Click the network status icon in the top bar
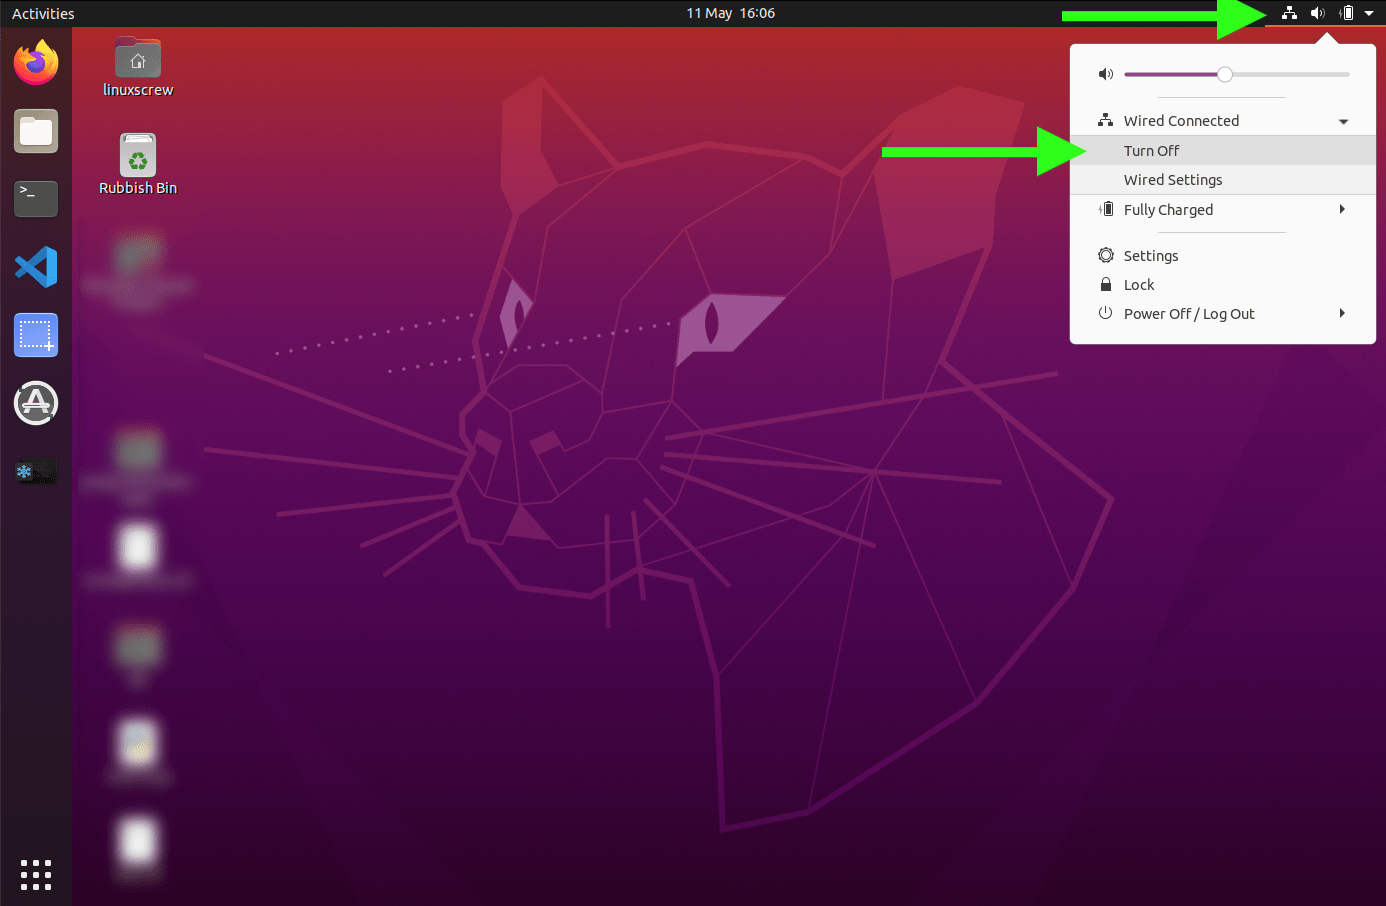Viewport: 1386px width, 906px height. coord(1288,13)
